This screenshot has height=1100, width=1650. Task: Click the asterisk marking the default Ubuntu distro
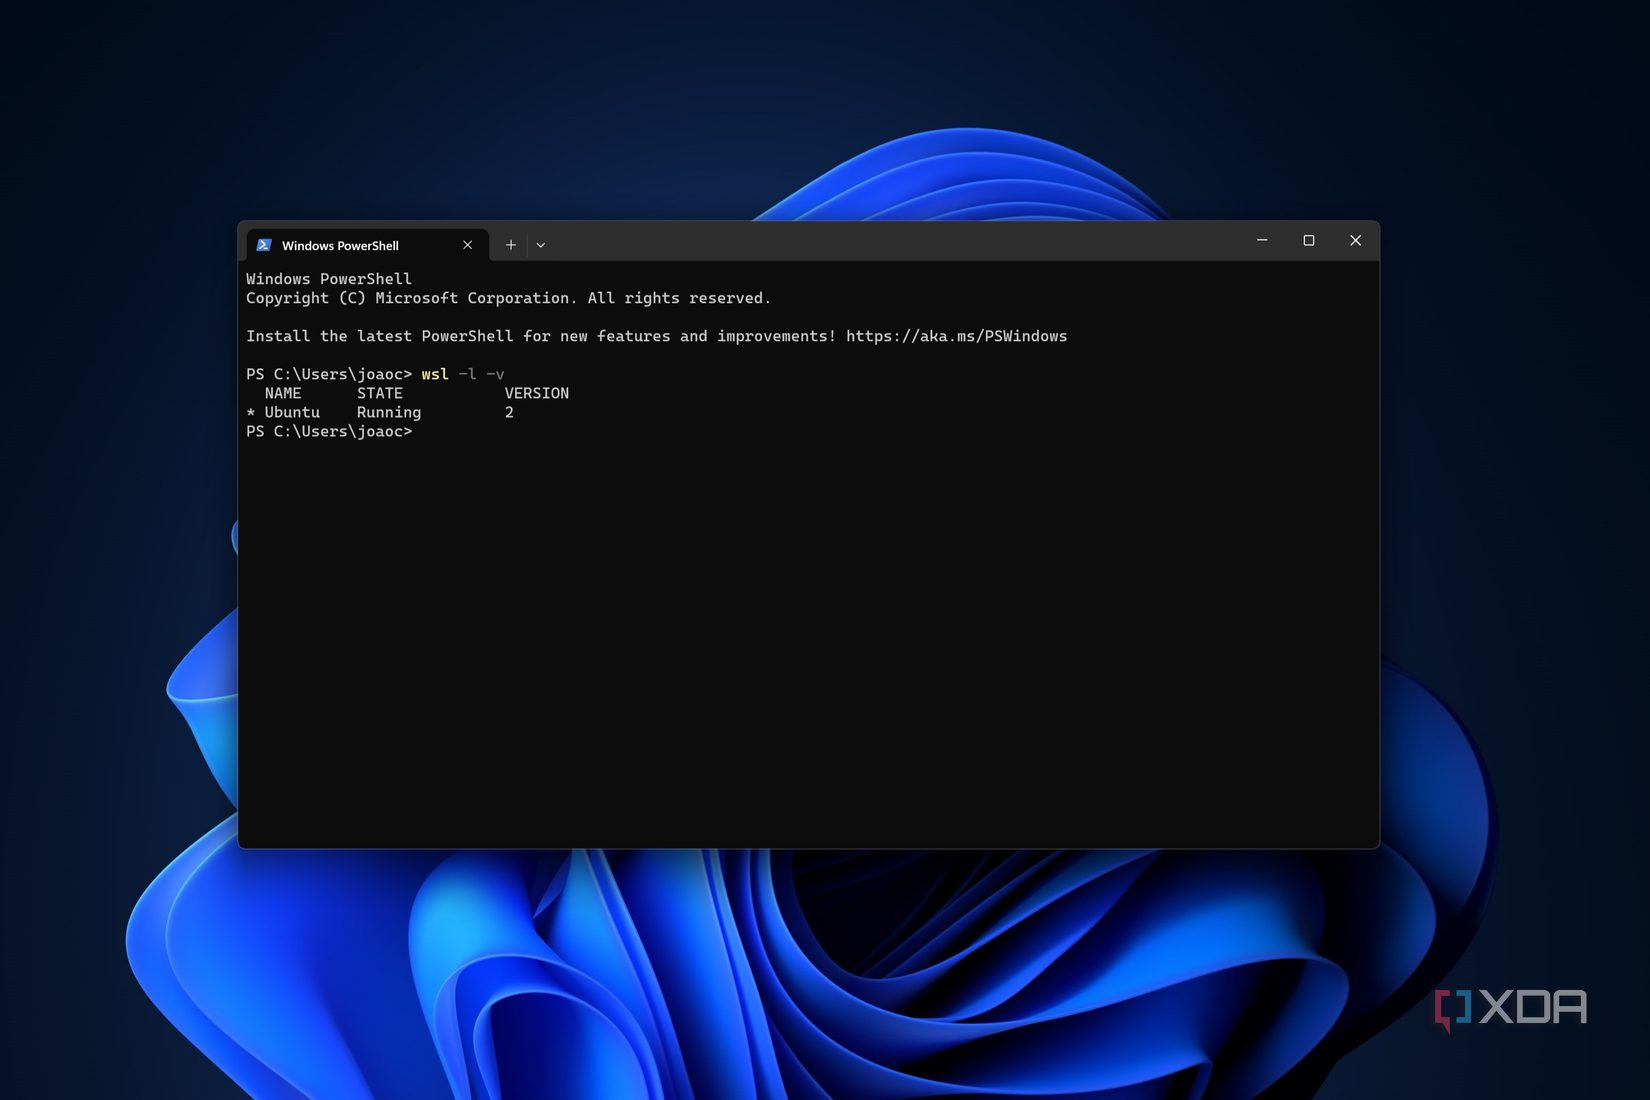click(251, 412)
